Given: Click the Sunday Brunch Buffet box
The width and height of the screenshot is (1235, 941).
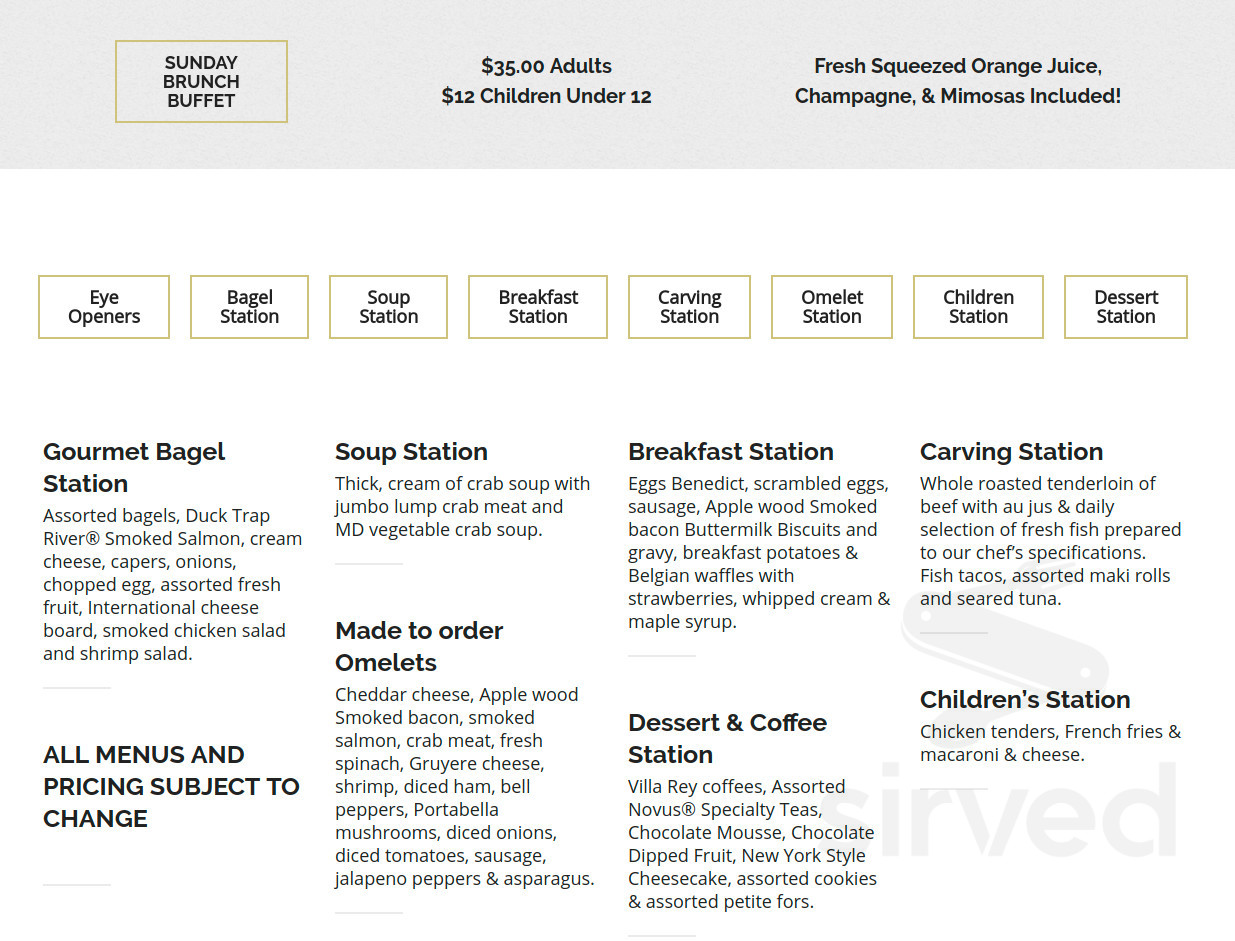Looking at the screenshot, I should 201,81.
